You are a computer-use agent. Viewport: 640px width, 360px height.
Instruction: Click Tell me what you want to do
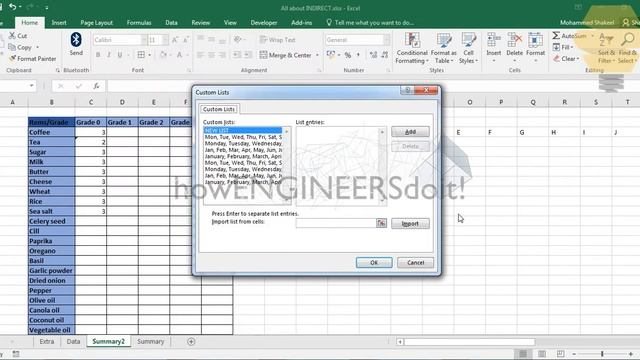click(370, 23)
